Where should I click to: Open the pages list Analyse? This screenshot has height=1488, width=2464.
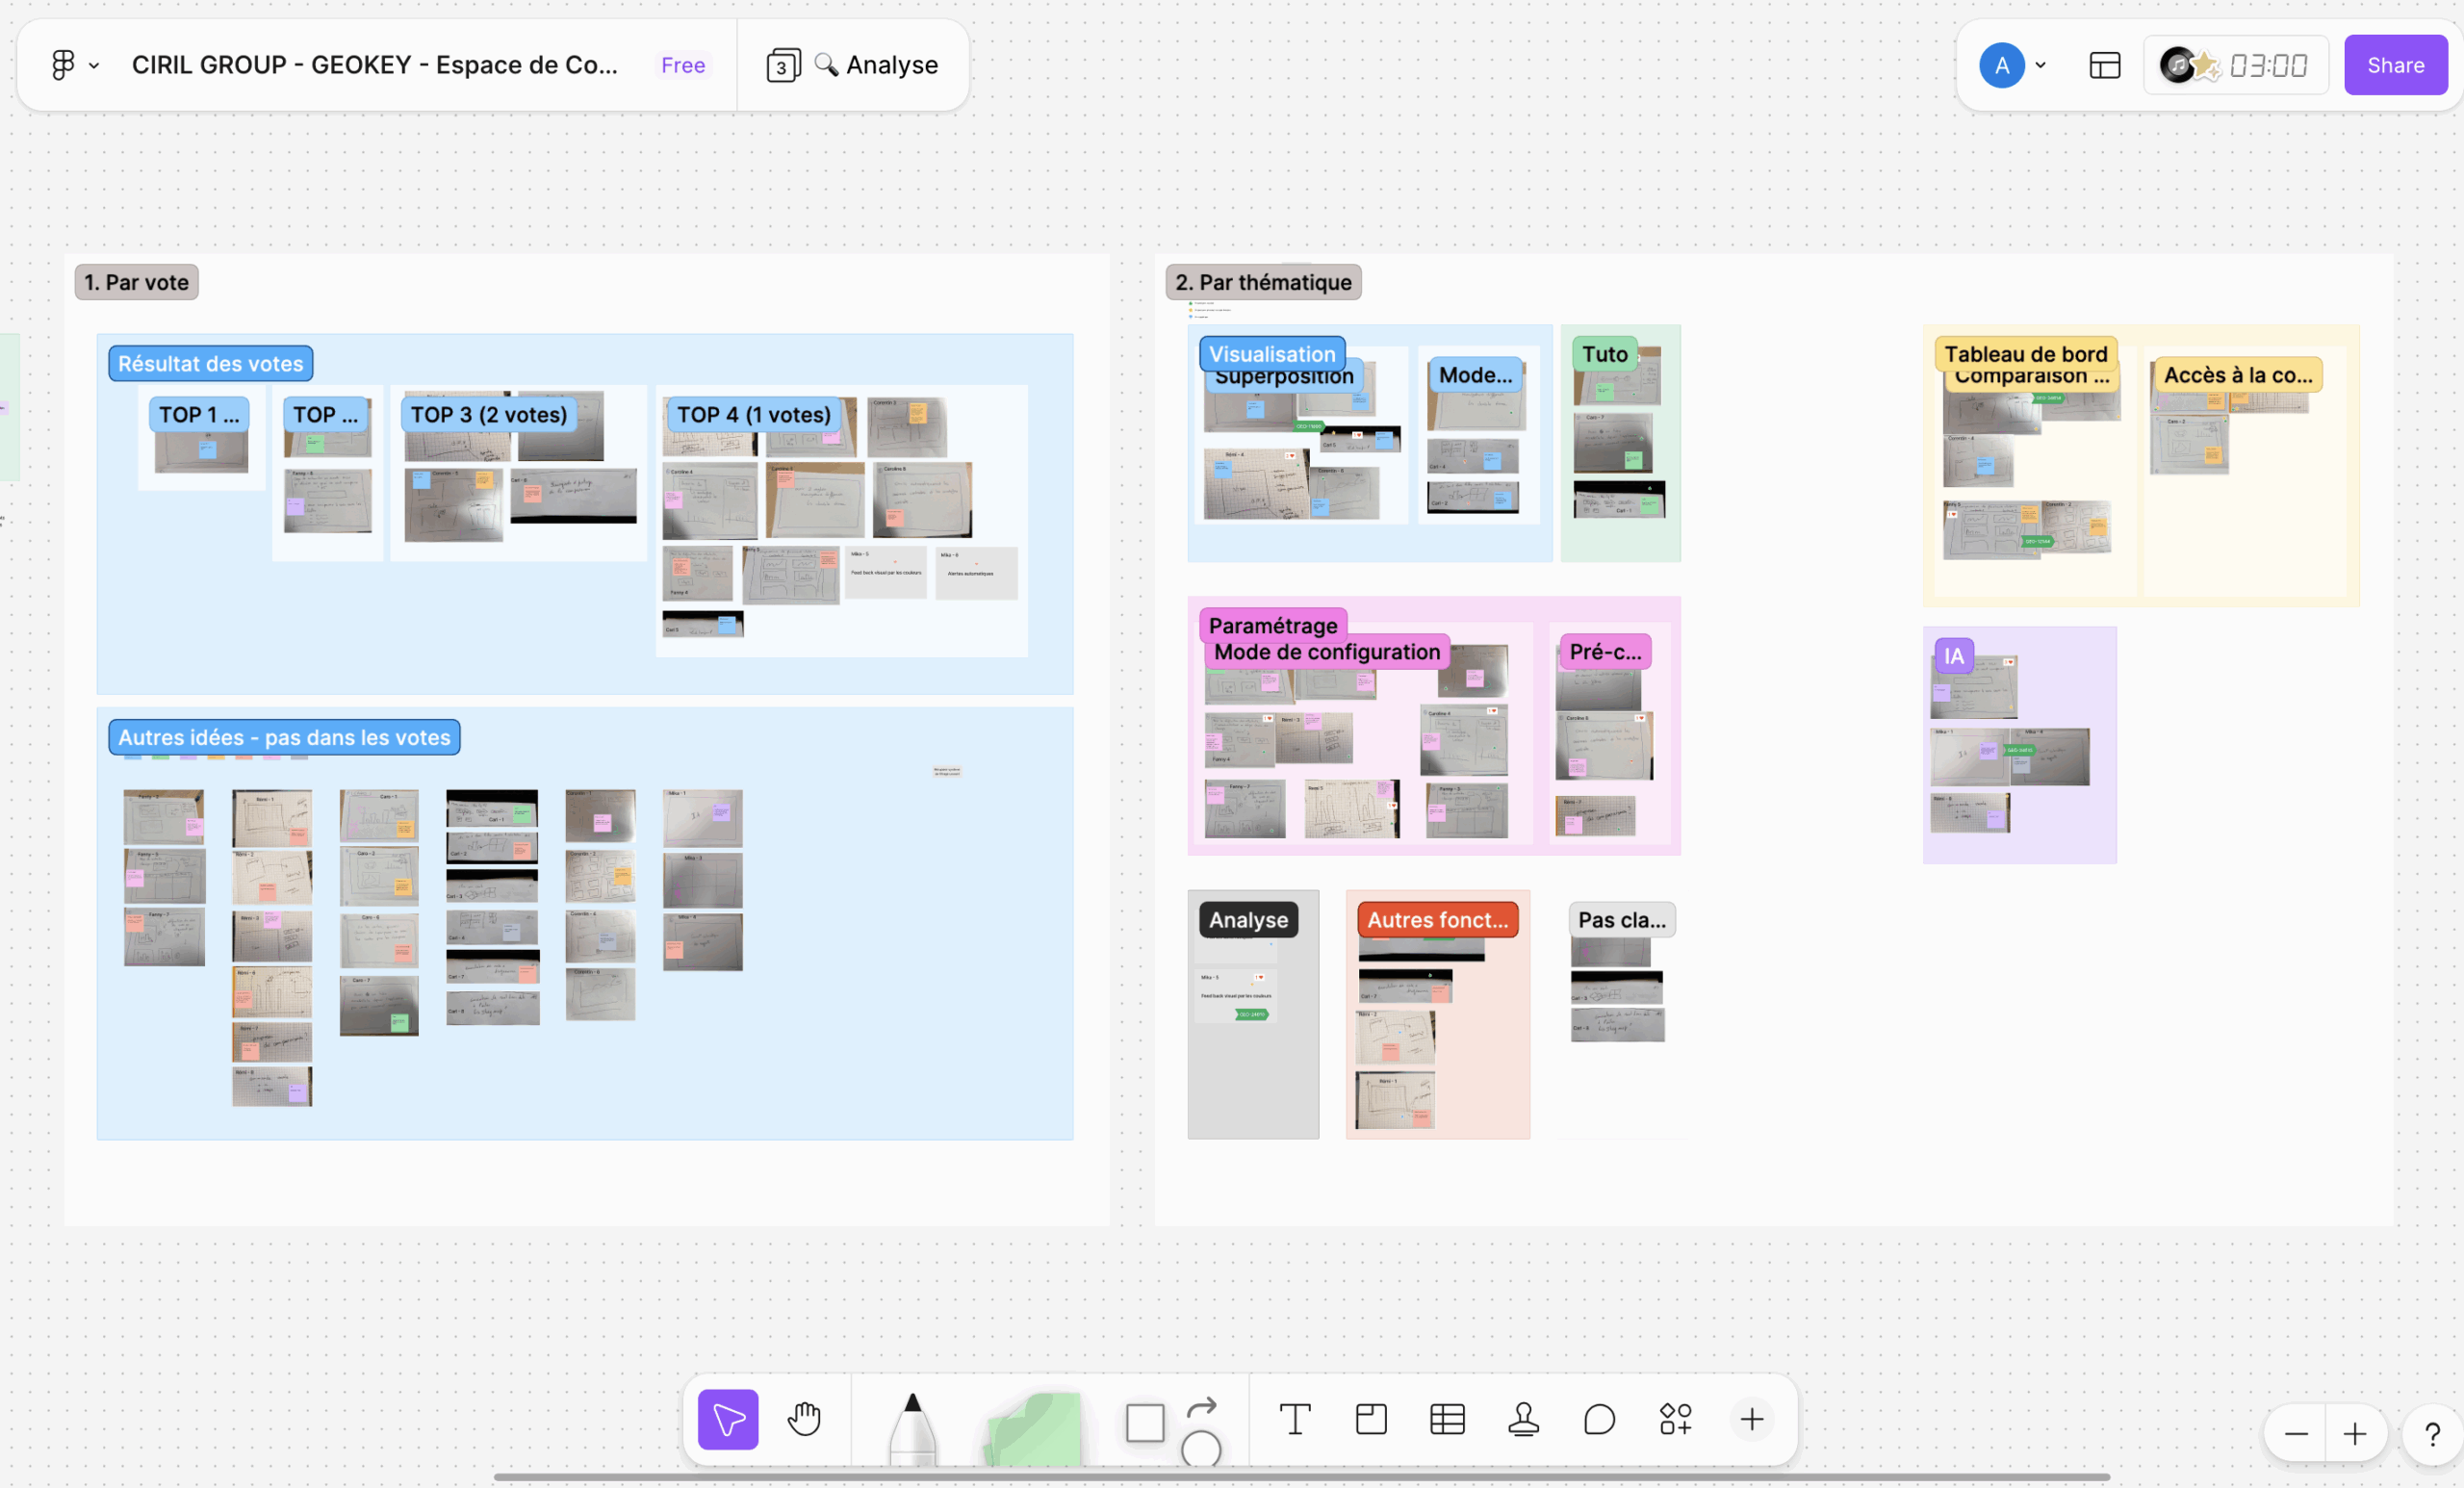click(853, 65)
